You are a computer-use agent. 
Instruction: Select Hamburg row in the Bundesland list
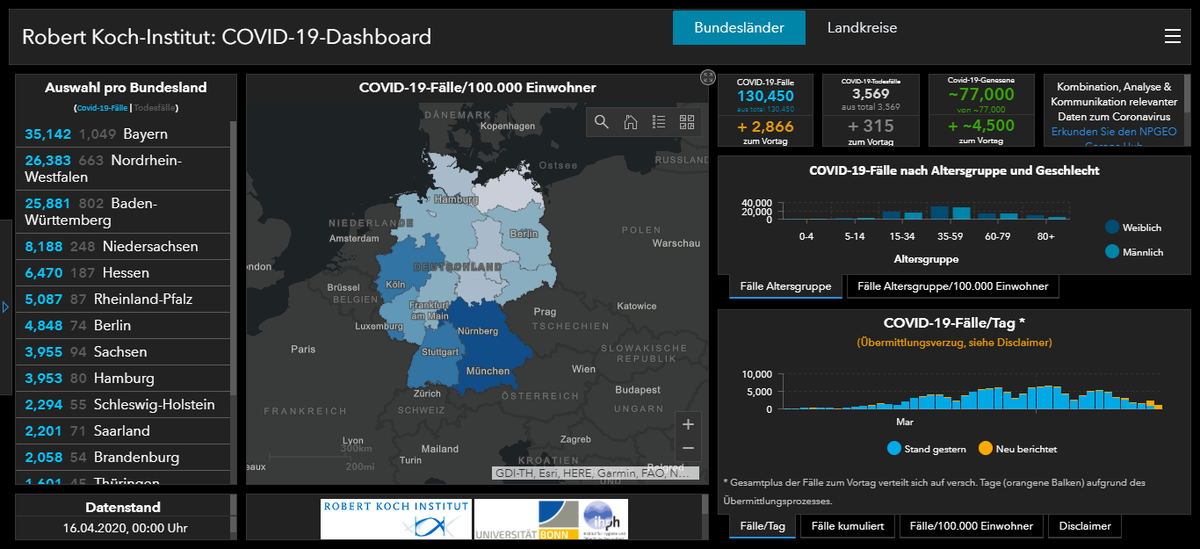pos(123,378)
